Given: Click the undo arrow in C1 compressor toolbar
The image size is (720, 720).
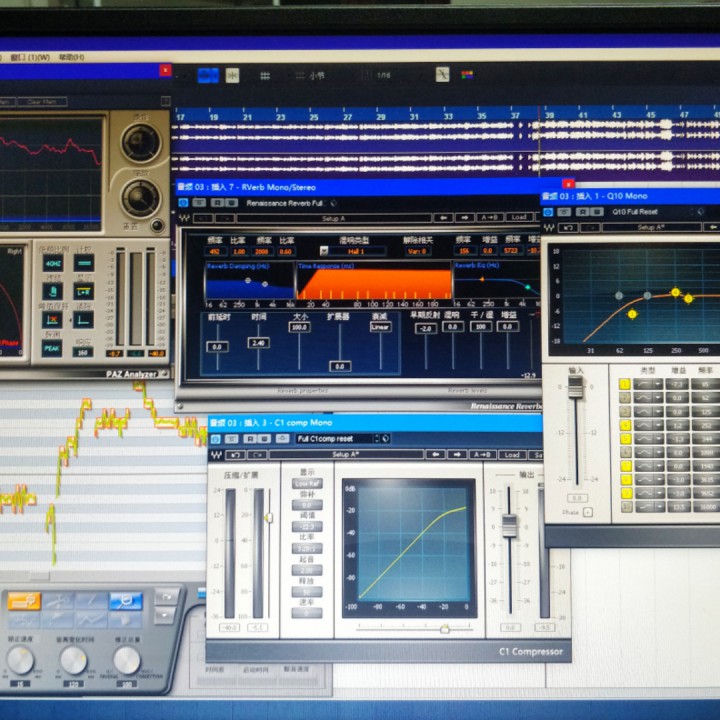Looking at the screenshot, I should click(237, 454).
